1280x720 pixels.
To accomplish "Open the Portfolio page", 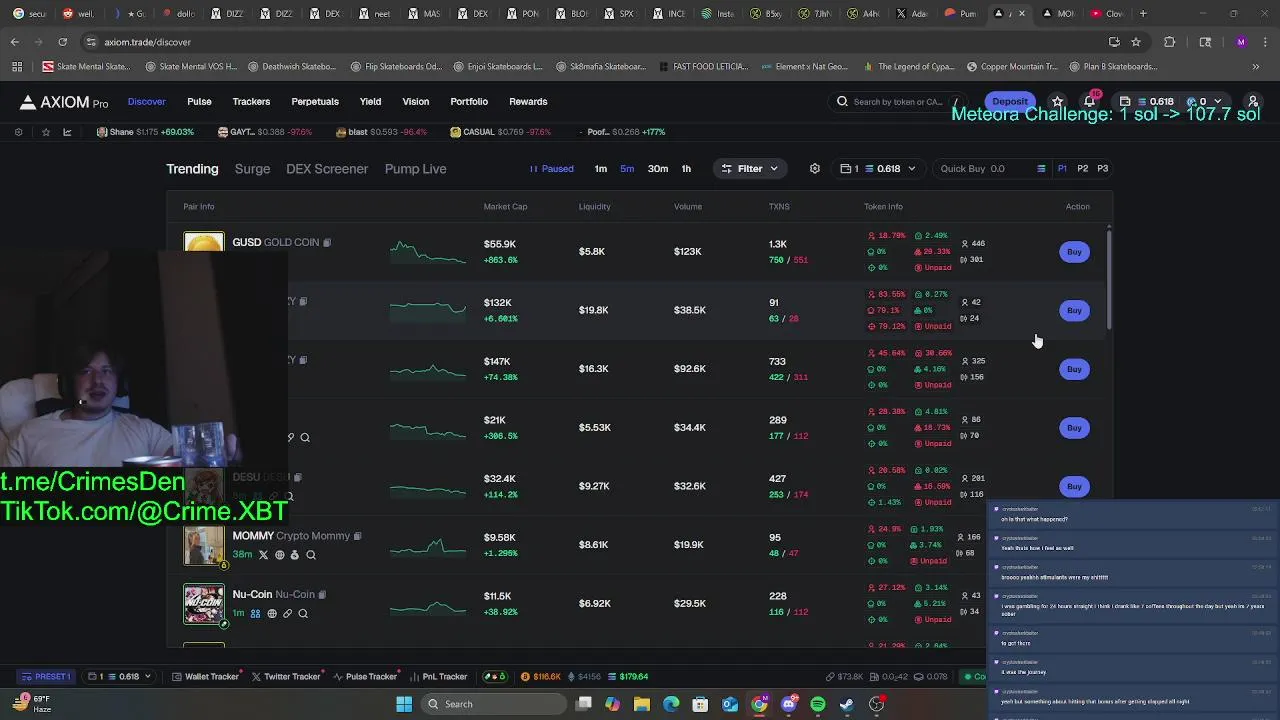I will click(469, 101).
